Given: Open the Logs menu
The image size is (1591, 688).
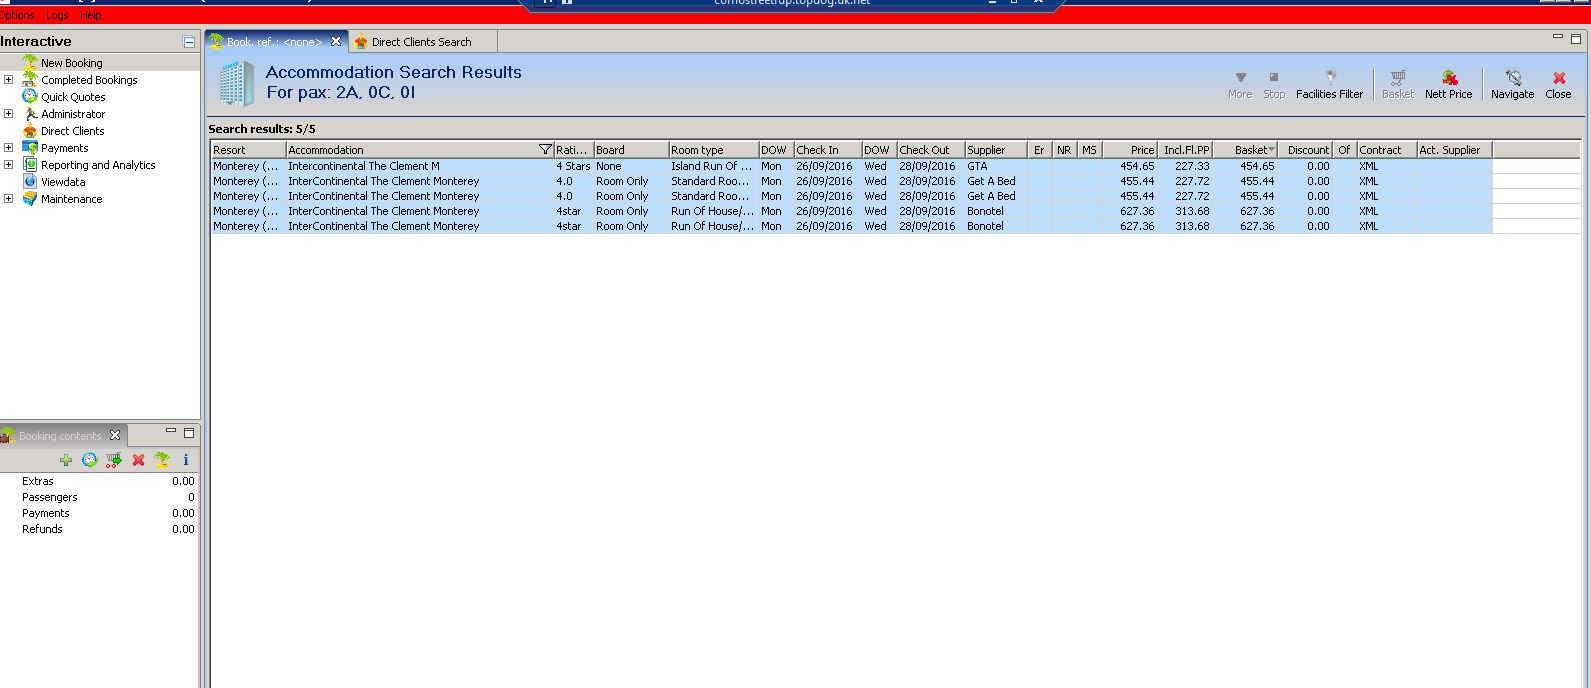Looking at the screenshot, I should (x=57, y=15).
